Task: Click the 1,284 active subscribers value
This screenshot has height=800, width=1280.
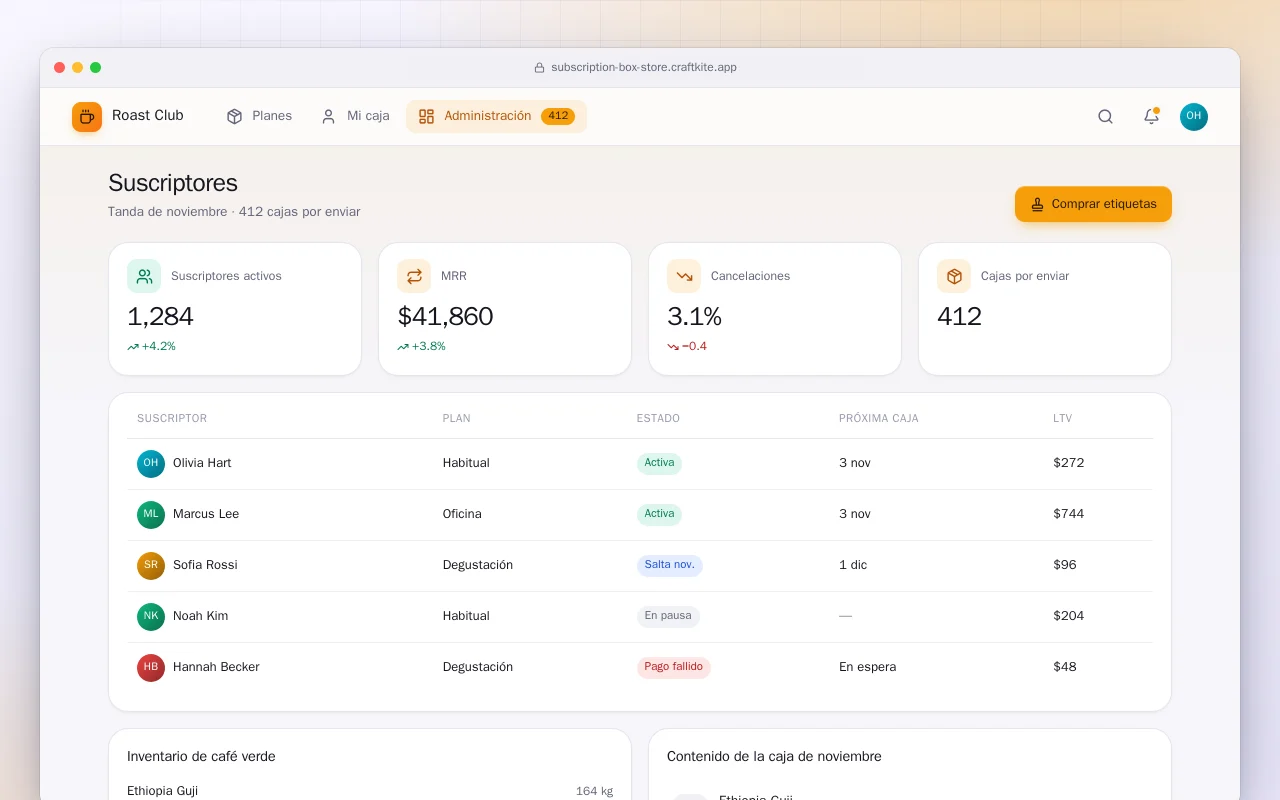Action: pyautogui.click(x=160, y=317)
